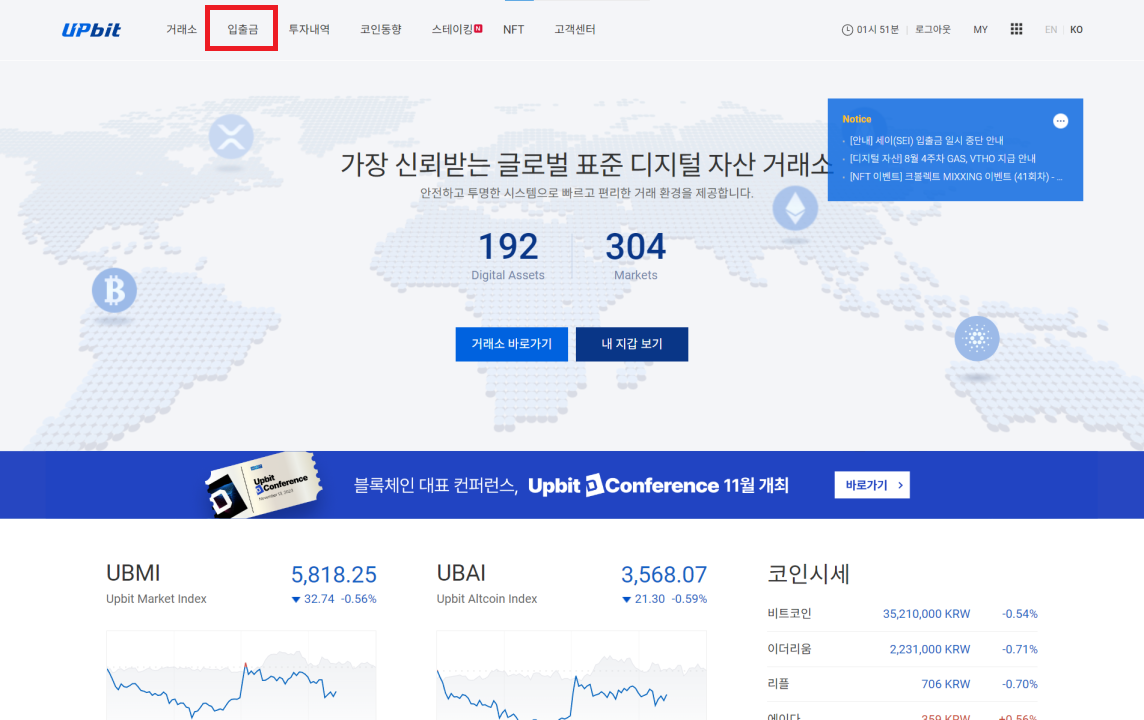The width and height of the screenshot is (1144, 720).
Task: Click the 거래소 바로가기 button
Action: coord(511,344)
